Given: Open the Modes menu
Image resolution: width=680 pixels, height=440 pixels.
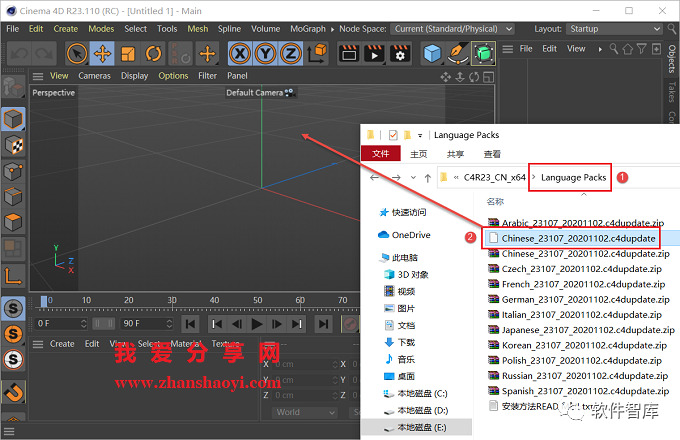Looking at the screenshot, I should 101,29.
